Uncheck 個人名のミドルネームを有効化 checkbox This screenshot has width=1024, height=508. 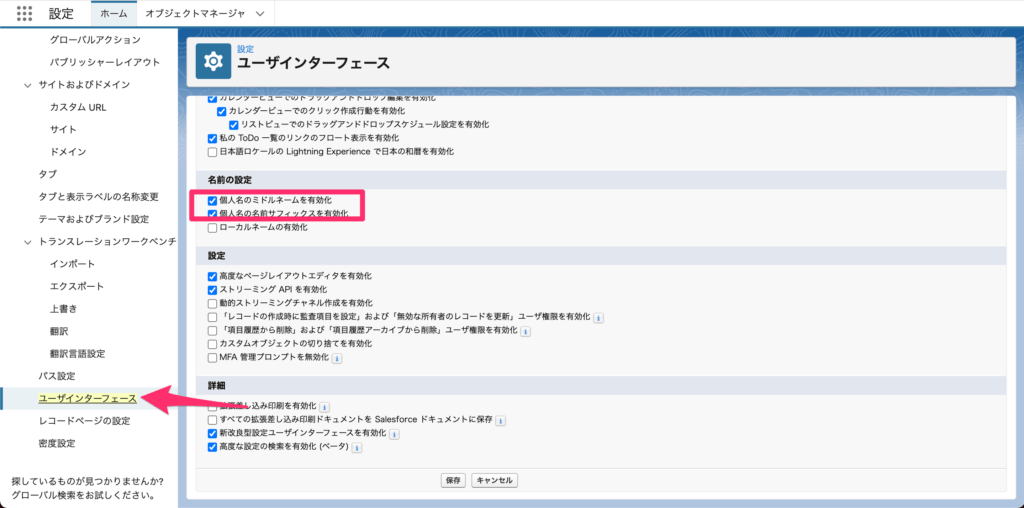(212, 200)
